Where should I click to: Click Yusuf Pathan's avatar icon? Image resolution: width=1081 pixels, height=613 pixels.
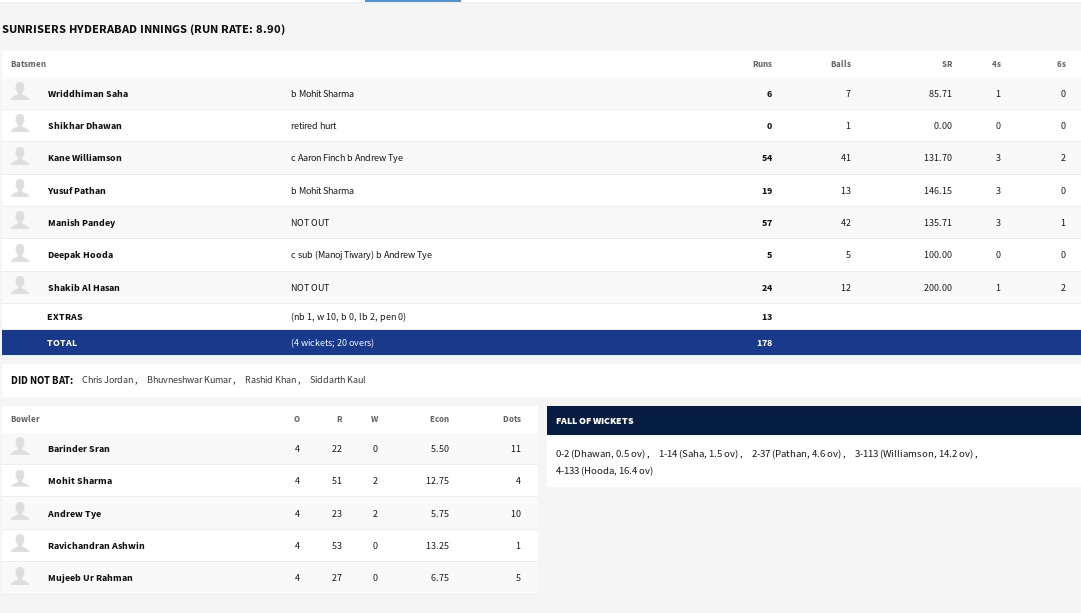pyautogui.click(x=21, y=188)
